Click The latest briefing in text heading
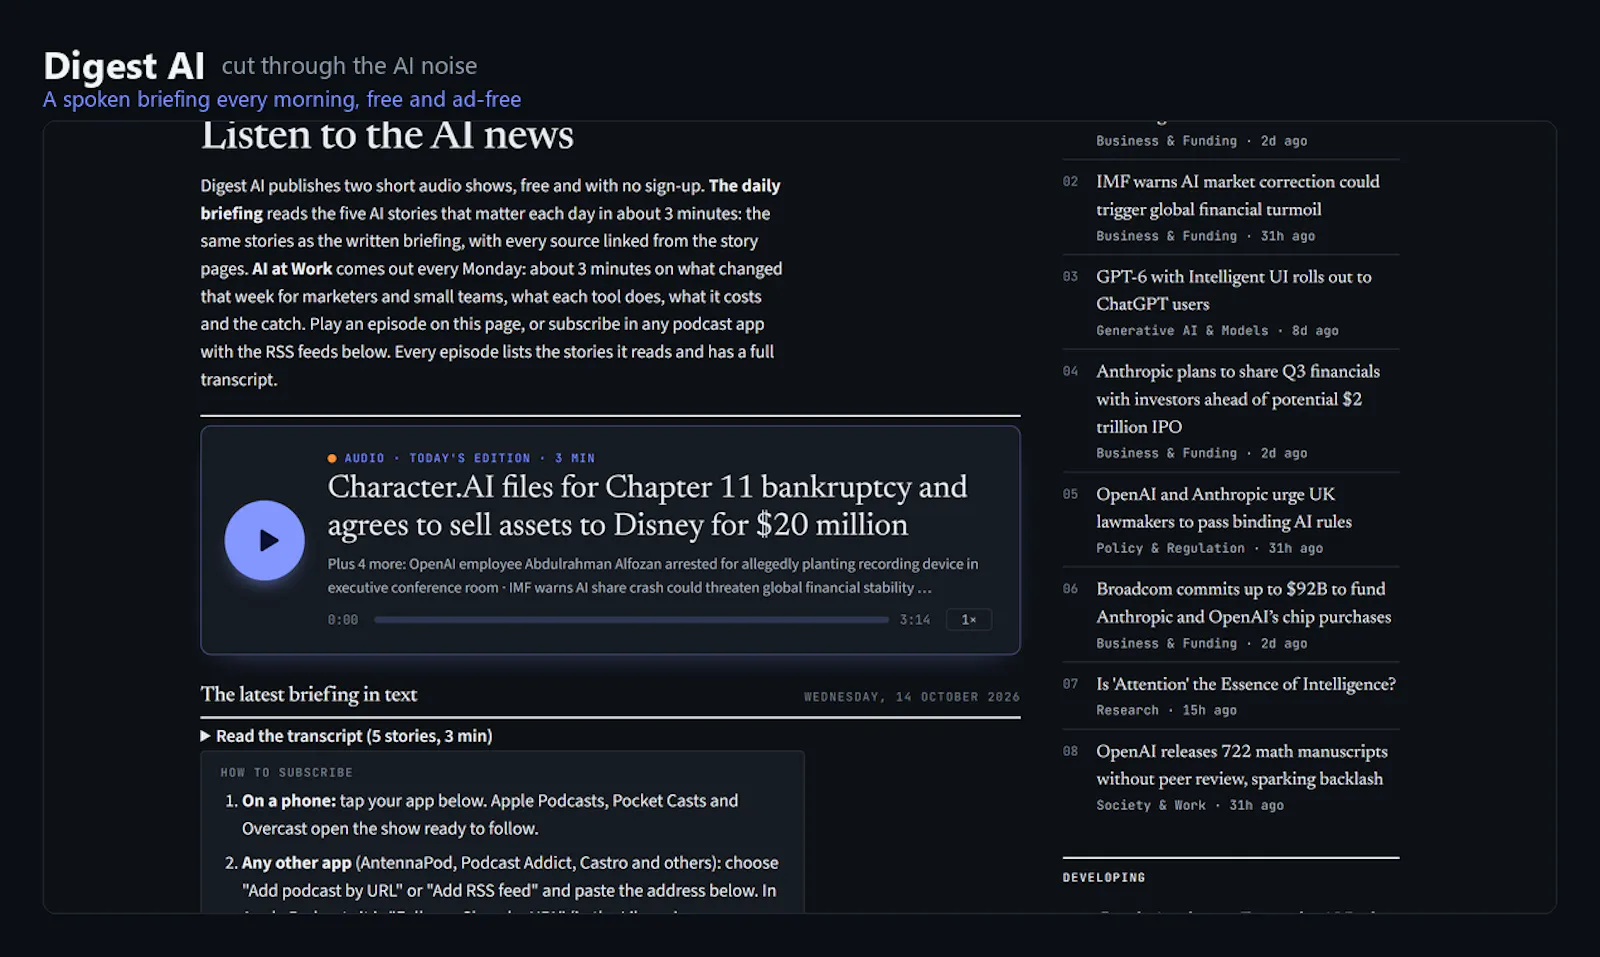 pyautogui.click(x=309, y=695)
